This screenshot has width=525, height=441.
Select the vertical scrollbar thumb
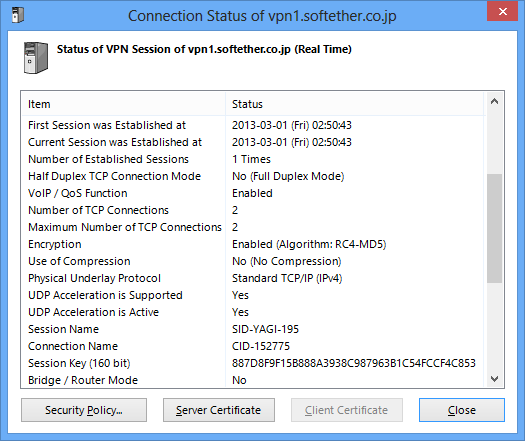click(x=494, y=228)
